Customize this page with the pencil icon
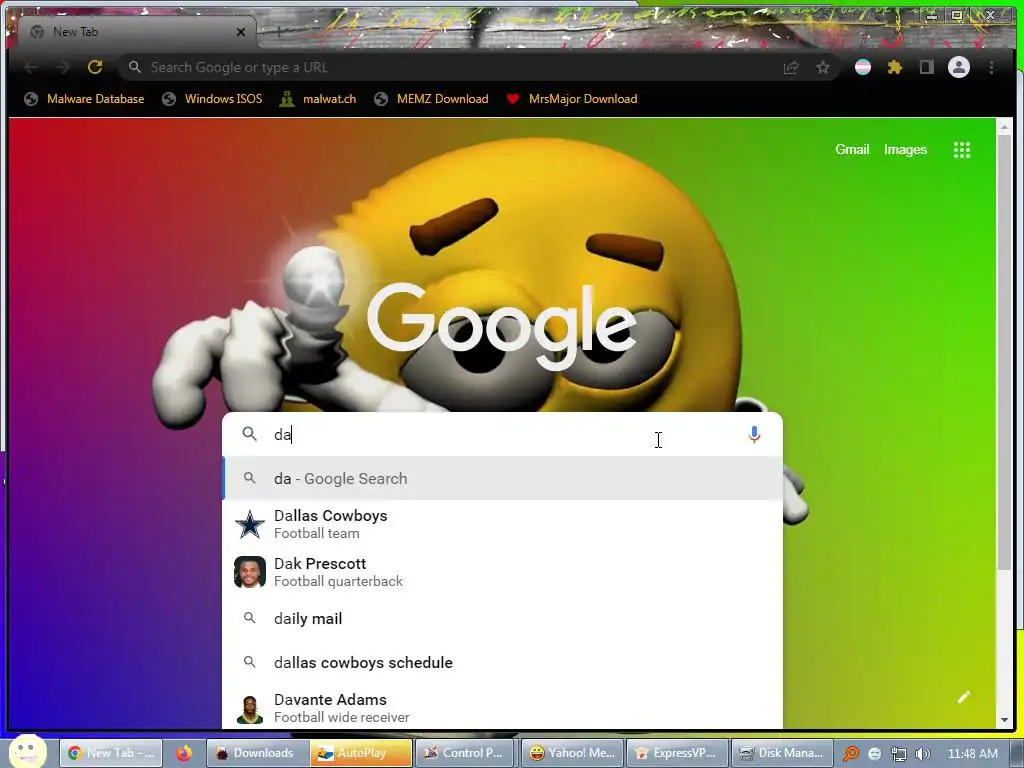The height and width of the screenshot is (768, 1024). [x=963, y=697]
